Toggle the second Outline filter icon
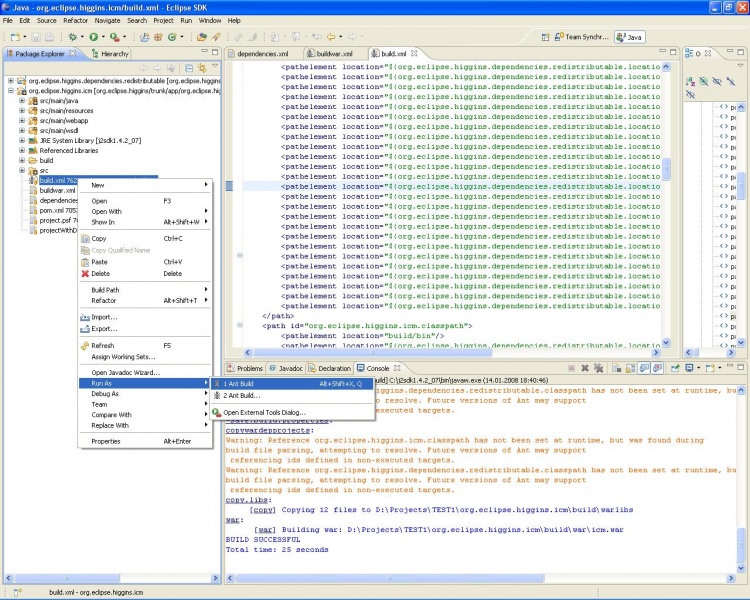The image size is (750, 600). pyautogui.click(x=704, y=82)
